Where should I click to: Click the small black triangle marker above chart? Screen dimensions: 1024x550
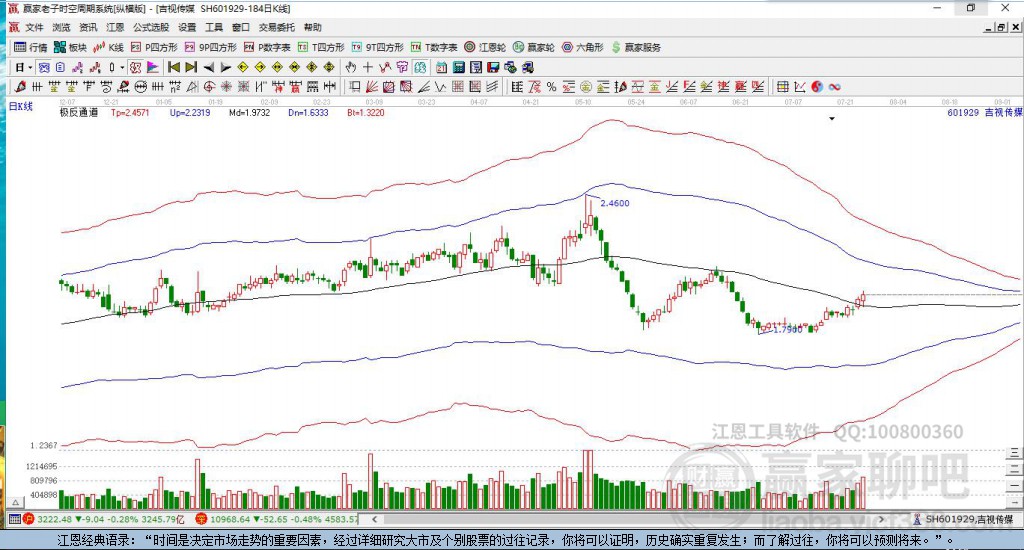[832, 119]
